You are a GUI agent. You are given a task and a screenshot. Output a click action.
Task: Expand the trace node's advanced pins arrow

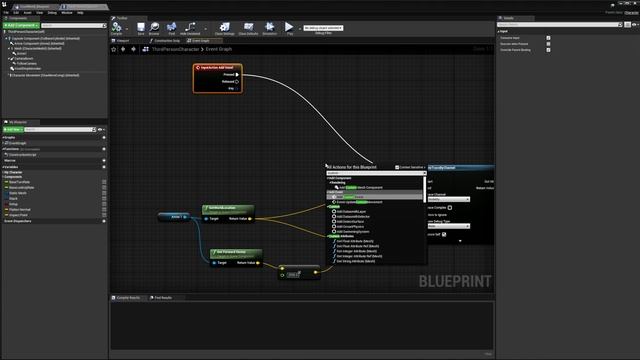click(x=460, y=241)
